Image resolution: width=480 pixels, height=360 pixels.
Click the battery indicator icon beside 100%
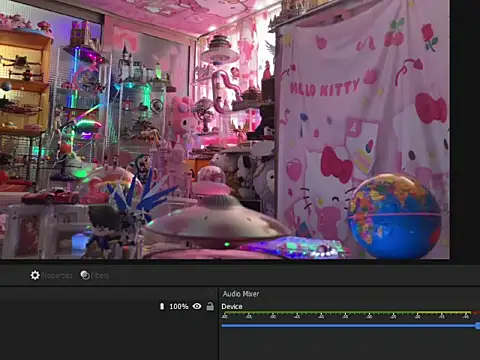coord(162,306)
